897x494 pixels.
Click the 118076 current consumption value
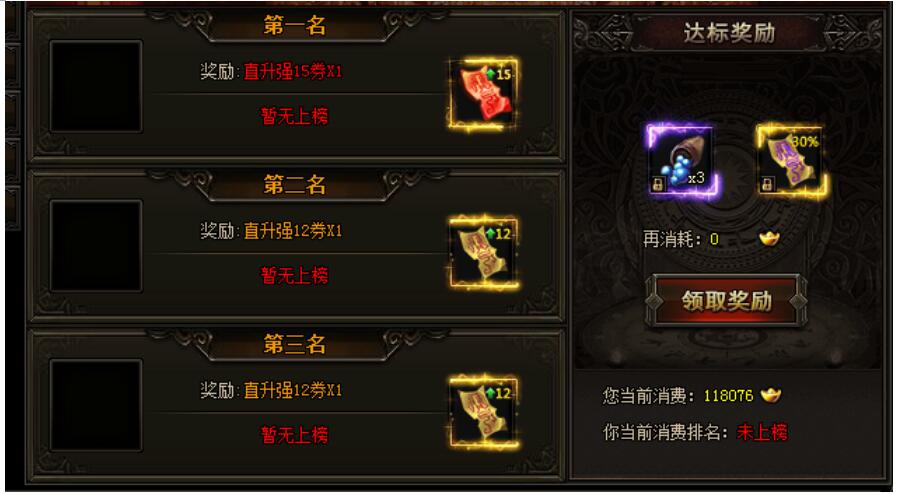[x=729, y=396]
